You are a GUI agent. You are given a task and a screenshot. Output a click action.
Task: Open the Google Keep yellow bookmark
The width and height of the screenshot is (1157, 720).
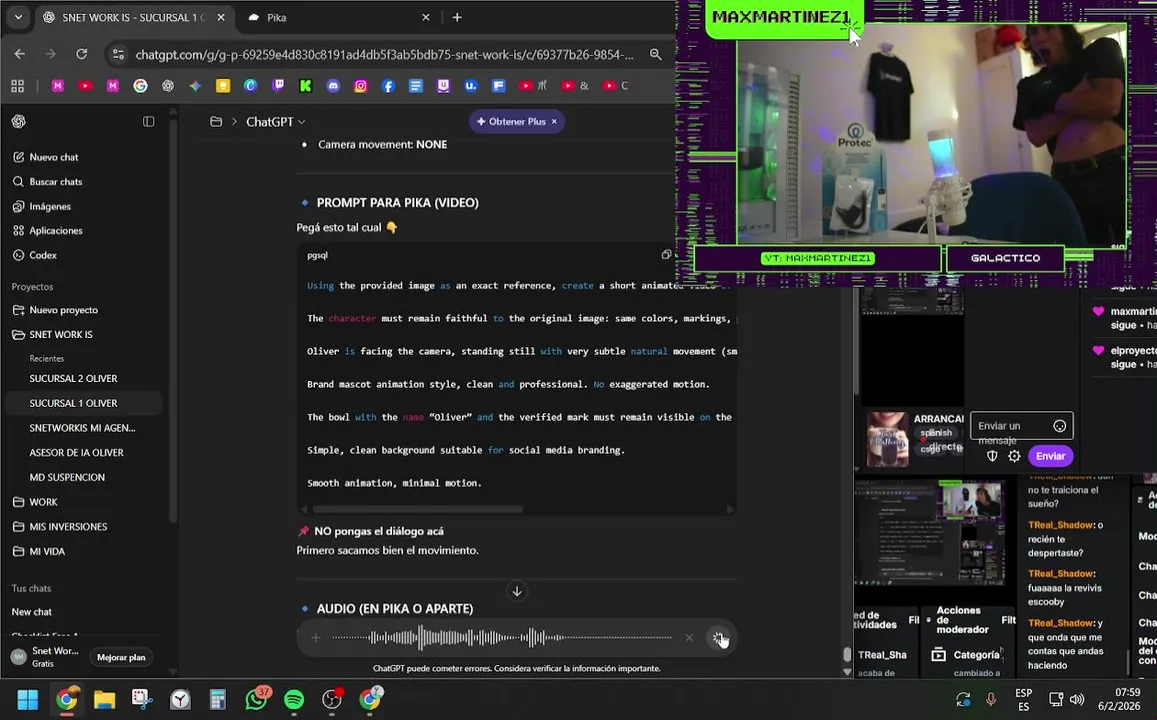point(223,86)
